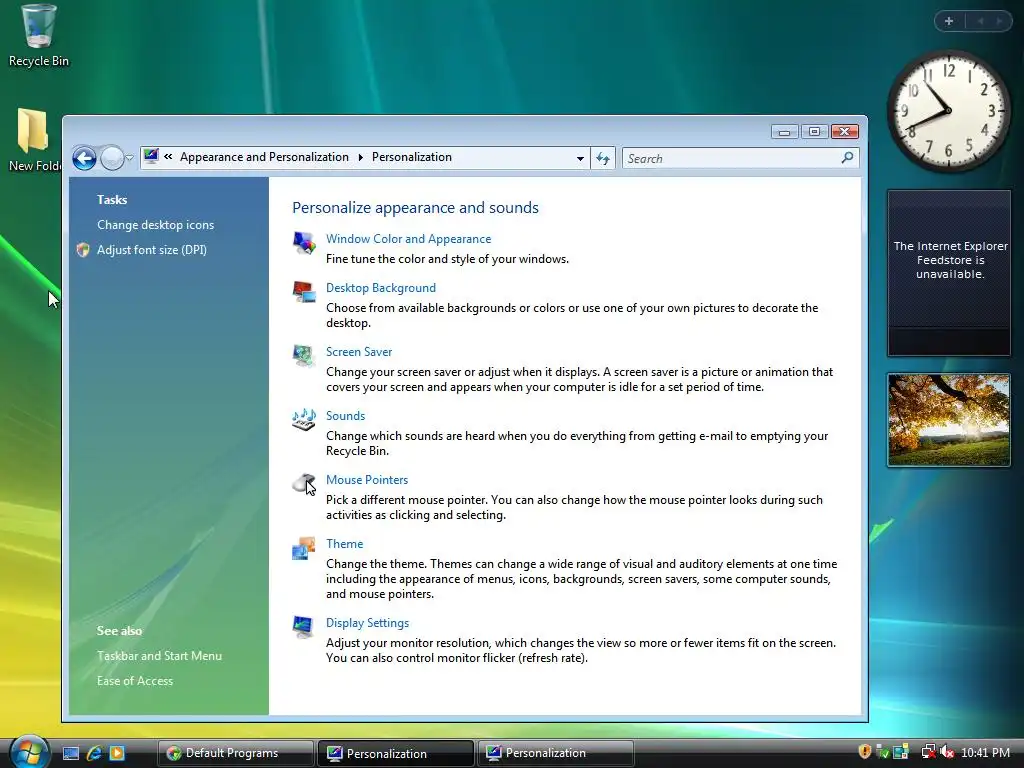
Task: Click the analog clock sidebar gadget
Action: (x=948, y=110)
